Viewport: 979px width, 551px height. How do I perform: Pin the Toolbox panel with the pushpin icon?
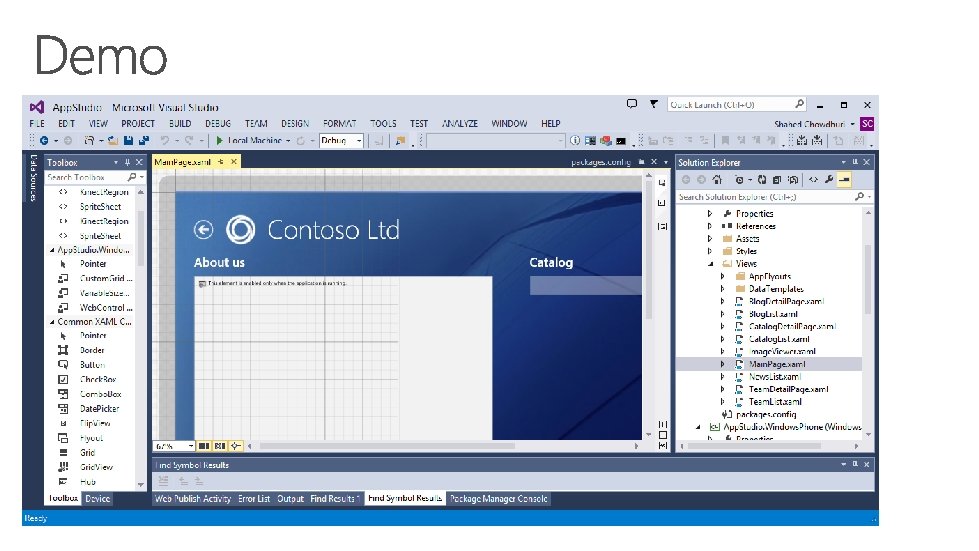click(127, 162)
